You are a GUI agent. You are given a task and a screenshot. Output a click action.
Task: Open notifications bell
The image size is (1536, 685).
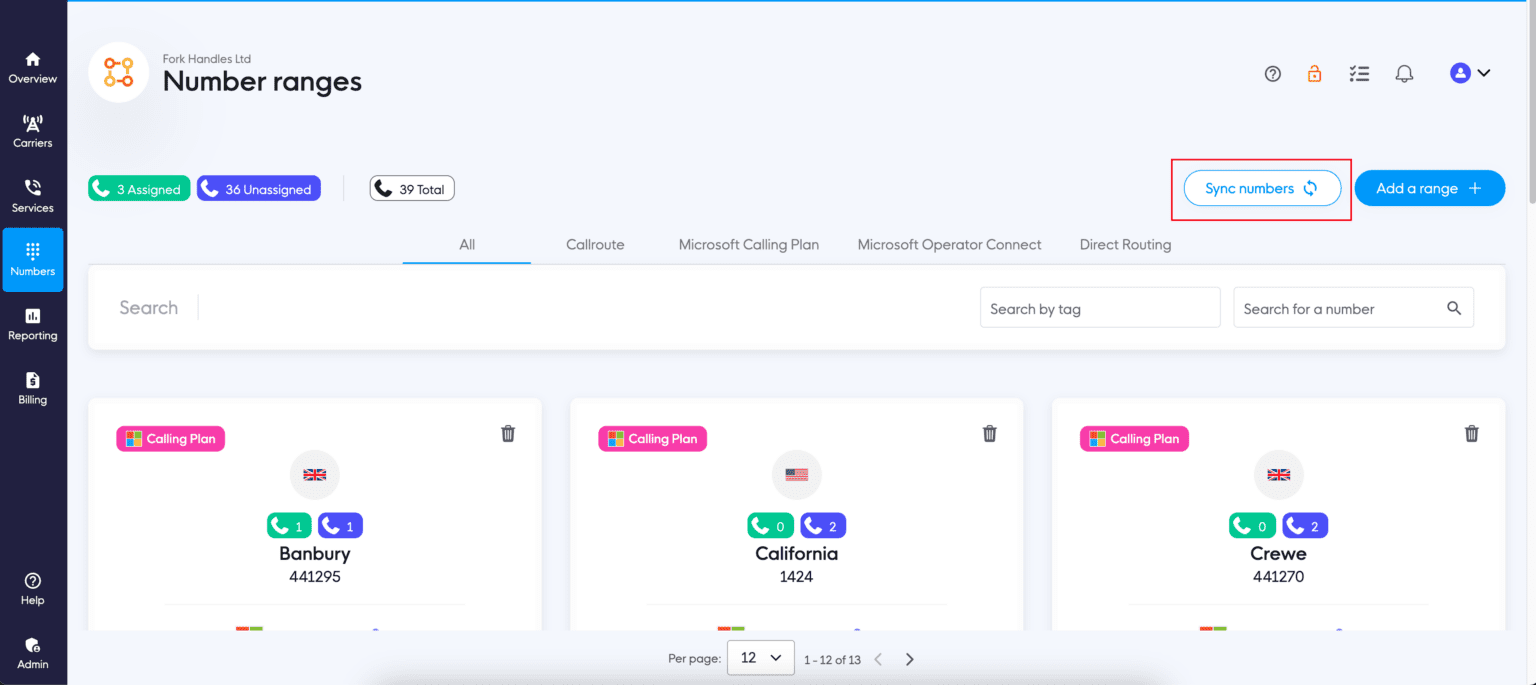[1404, 73]
